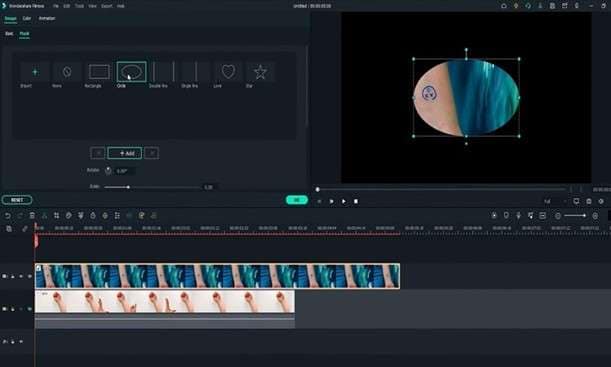The image size is (611, 367).
Task: Click the record voiceover microphone icon
Action: pos(518,215)
